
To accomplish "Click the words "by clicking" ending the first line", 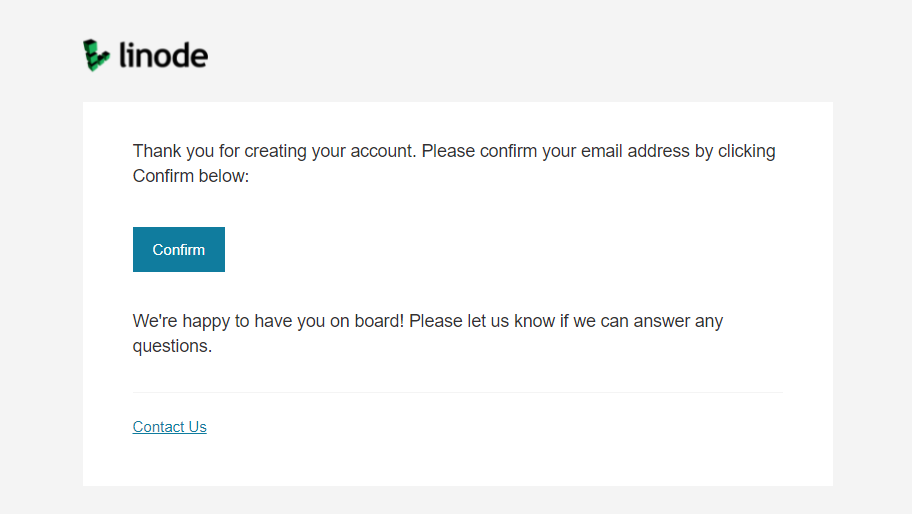I will click(735, 151).
